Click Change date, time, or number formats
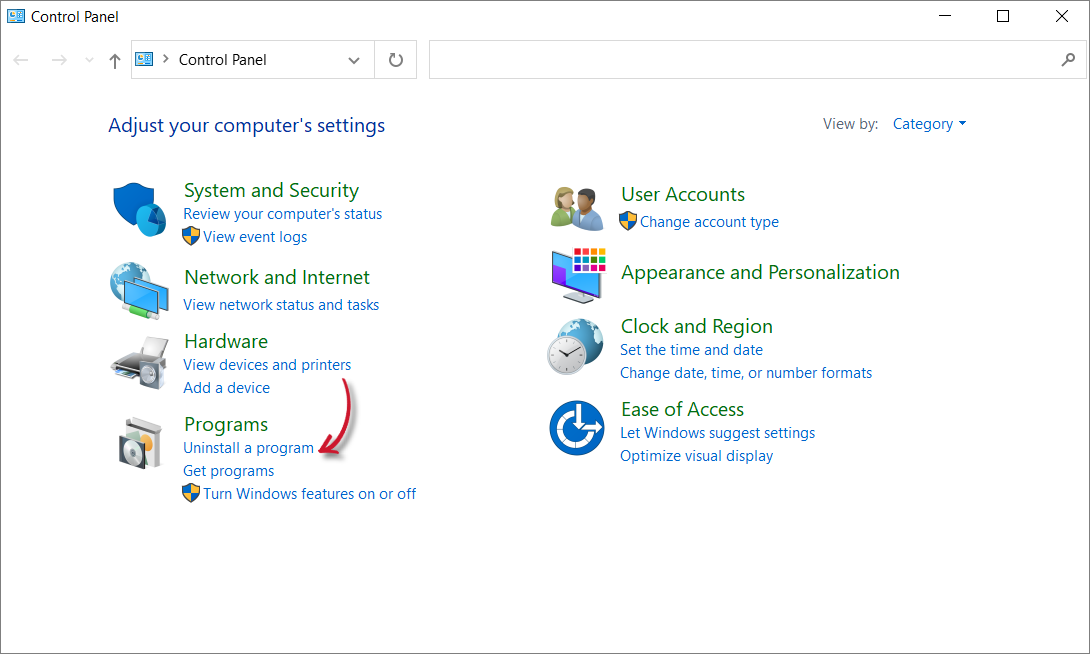 coord(746,373)
